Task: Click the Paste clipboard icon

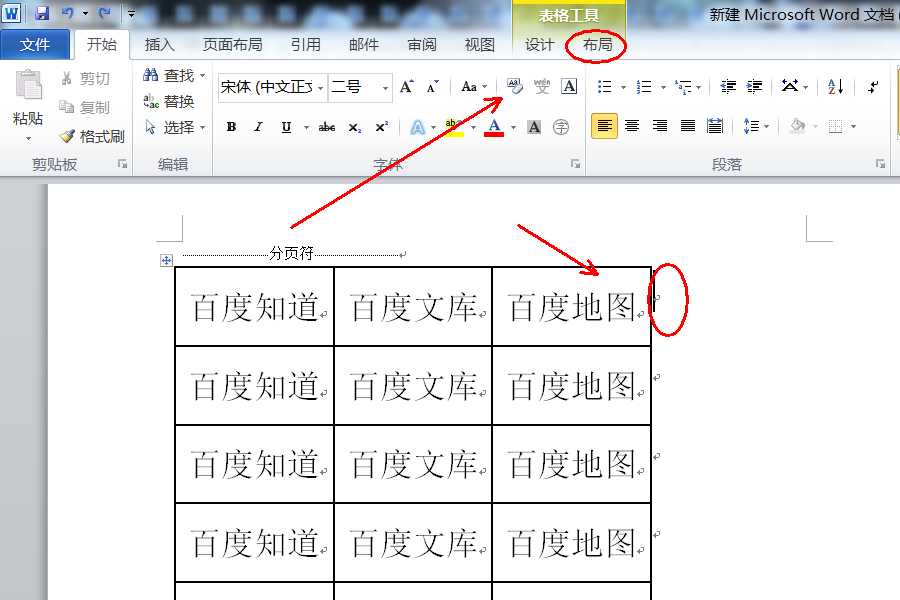Action: [x=28, y=85]
